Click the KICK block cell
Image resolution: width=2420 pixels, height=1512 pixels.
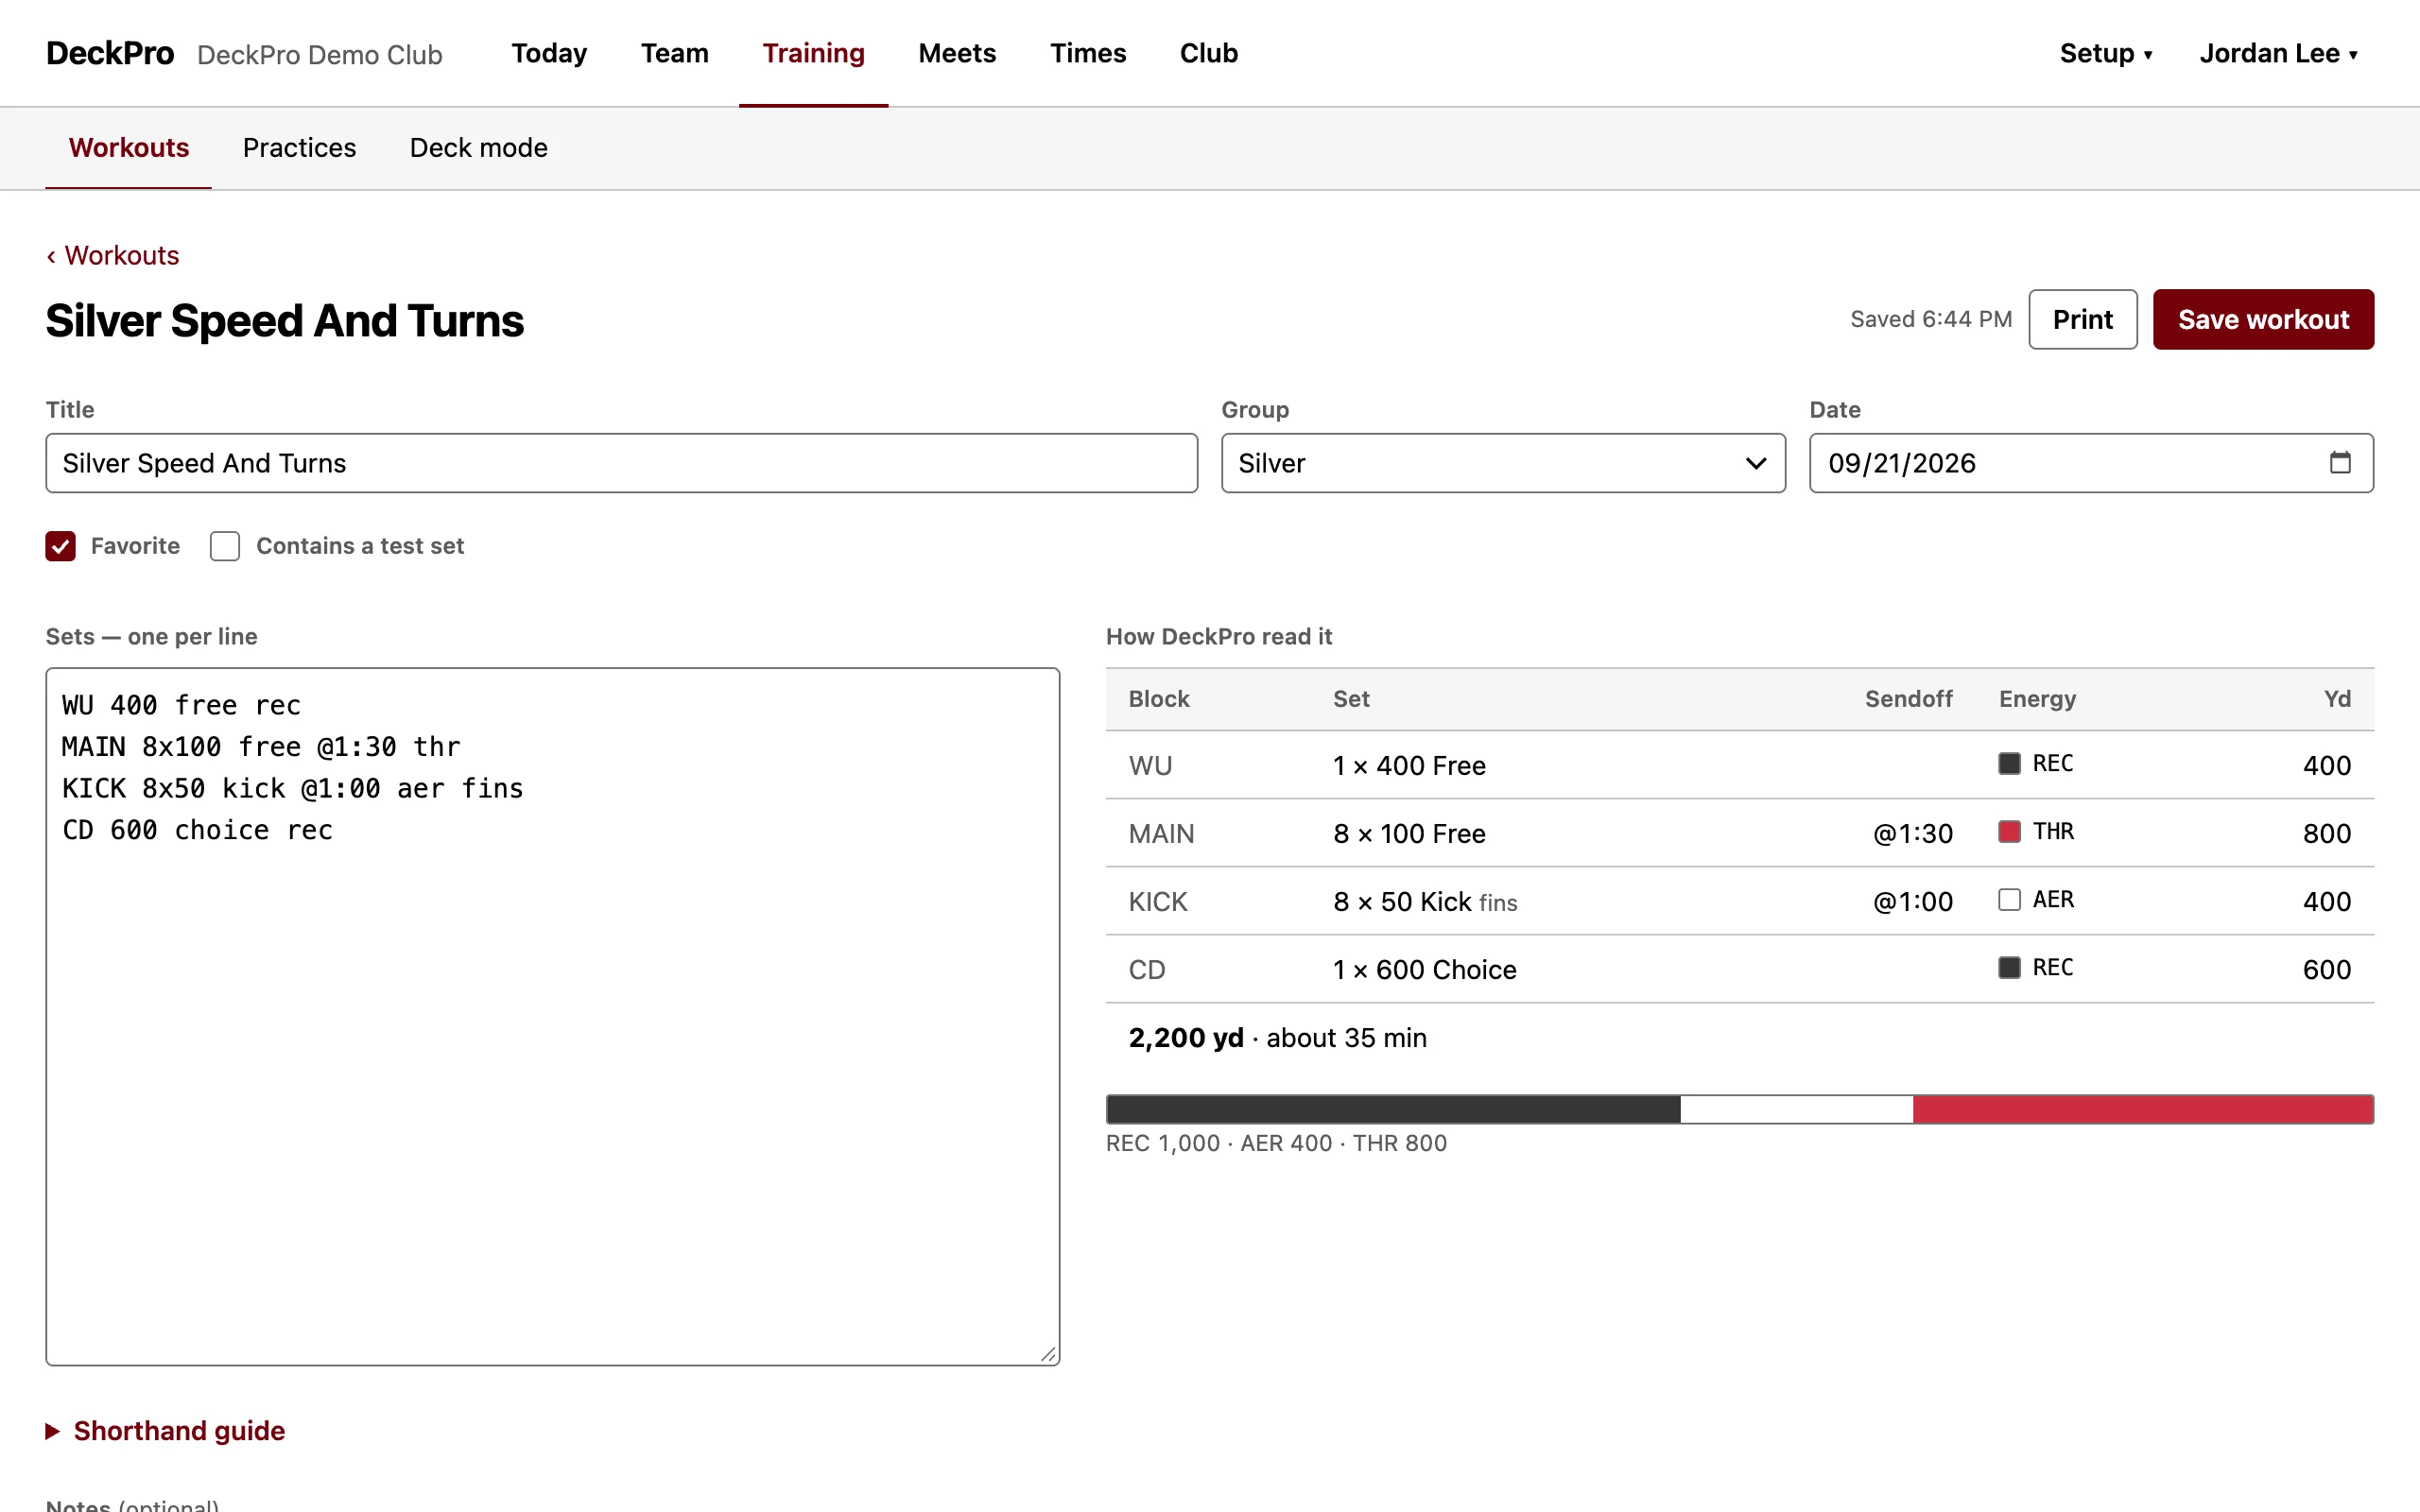(x=1158, y=901)
